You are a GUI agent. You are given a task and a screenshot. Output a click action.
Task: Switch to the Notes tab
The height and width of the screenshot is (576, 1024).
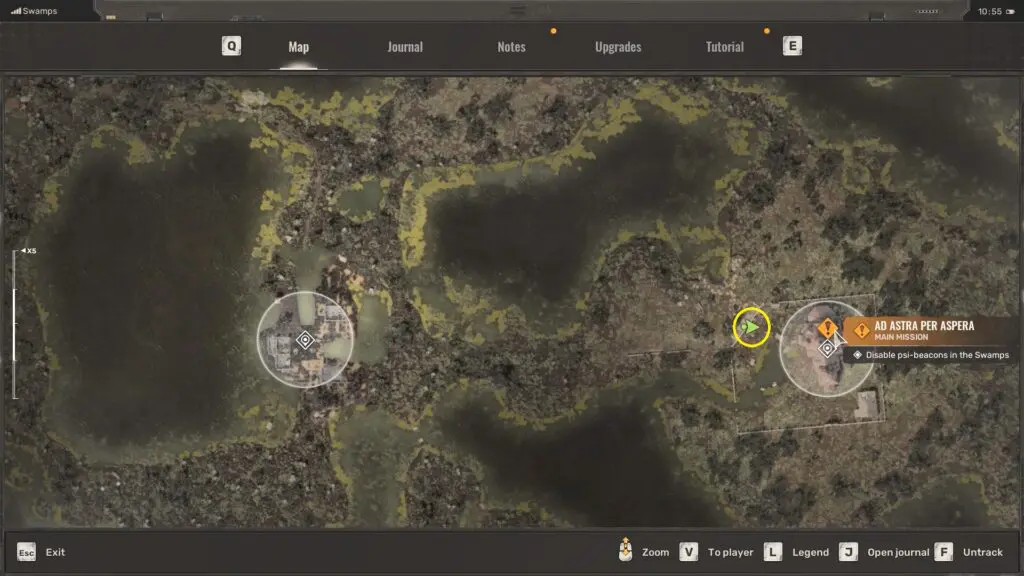click(x=511, y=47)
